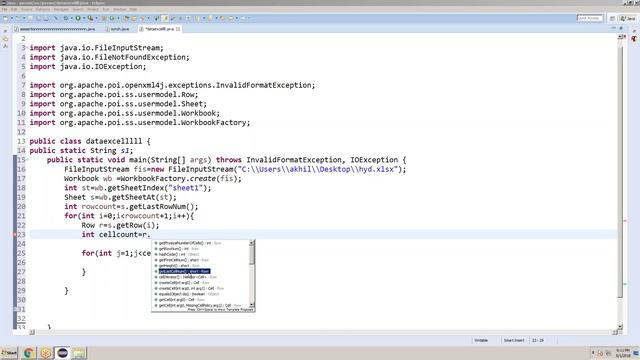
Task: Open the Run configurations dropdown arrow
Action: tap(84, 18)
